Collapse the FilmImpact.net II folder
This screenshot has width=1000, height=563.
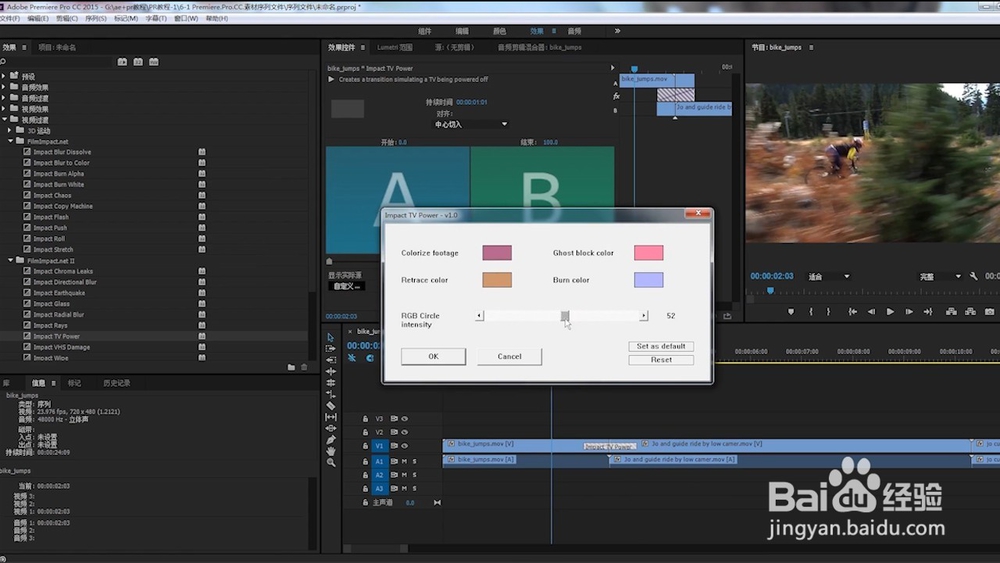click(x=11, y=261)
